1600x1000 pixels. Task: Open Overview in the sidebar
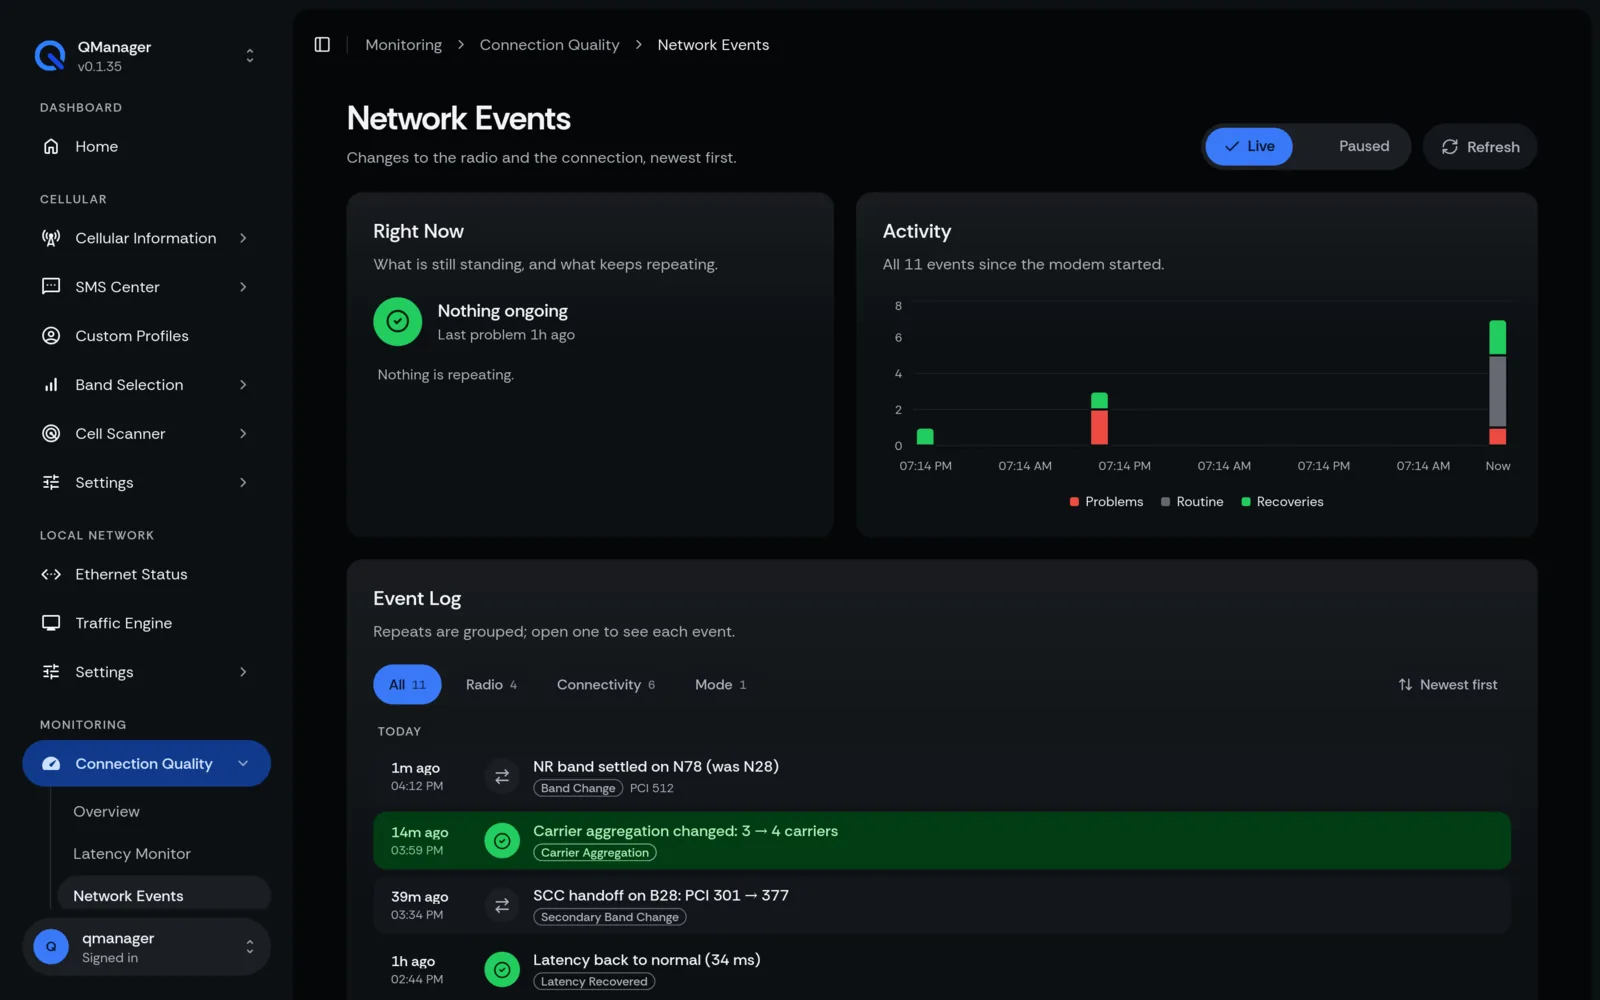pos(106,812)
